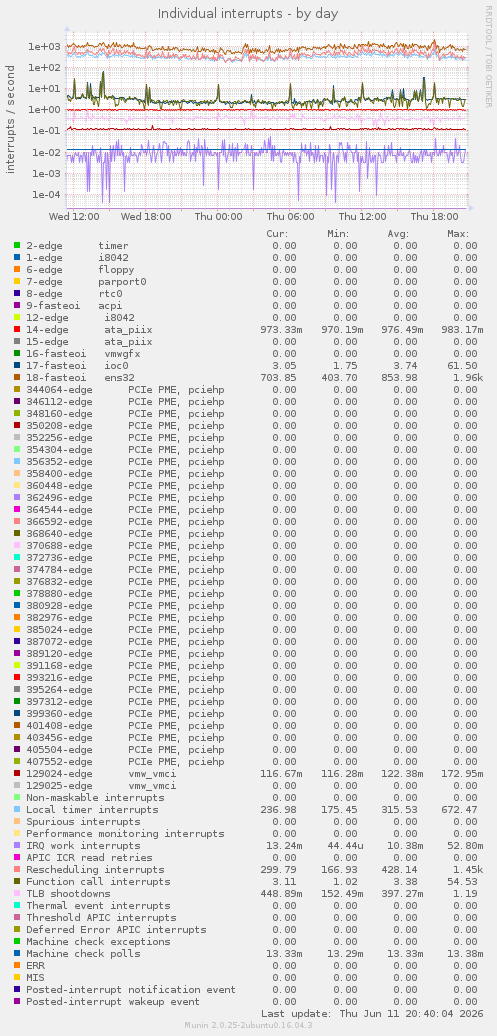This screenshot has height=1036, width=497.
Task: Click the Avg: column header
Action: [x=399, y=234]
